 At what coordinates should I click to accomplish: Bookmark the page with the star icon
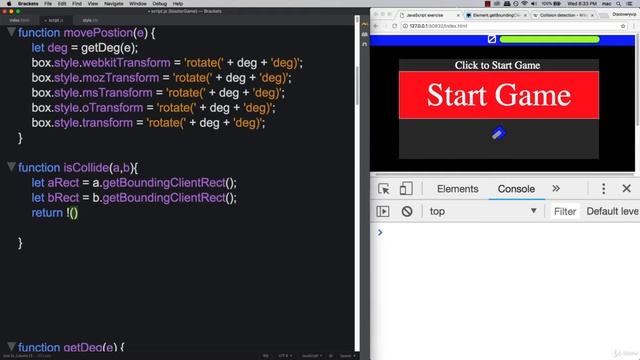pos(623,26)
